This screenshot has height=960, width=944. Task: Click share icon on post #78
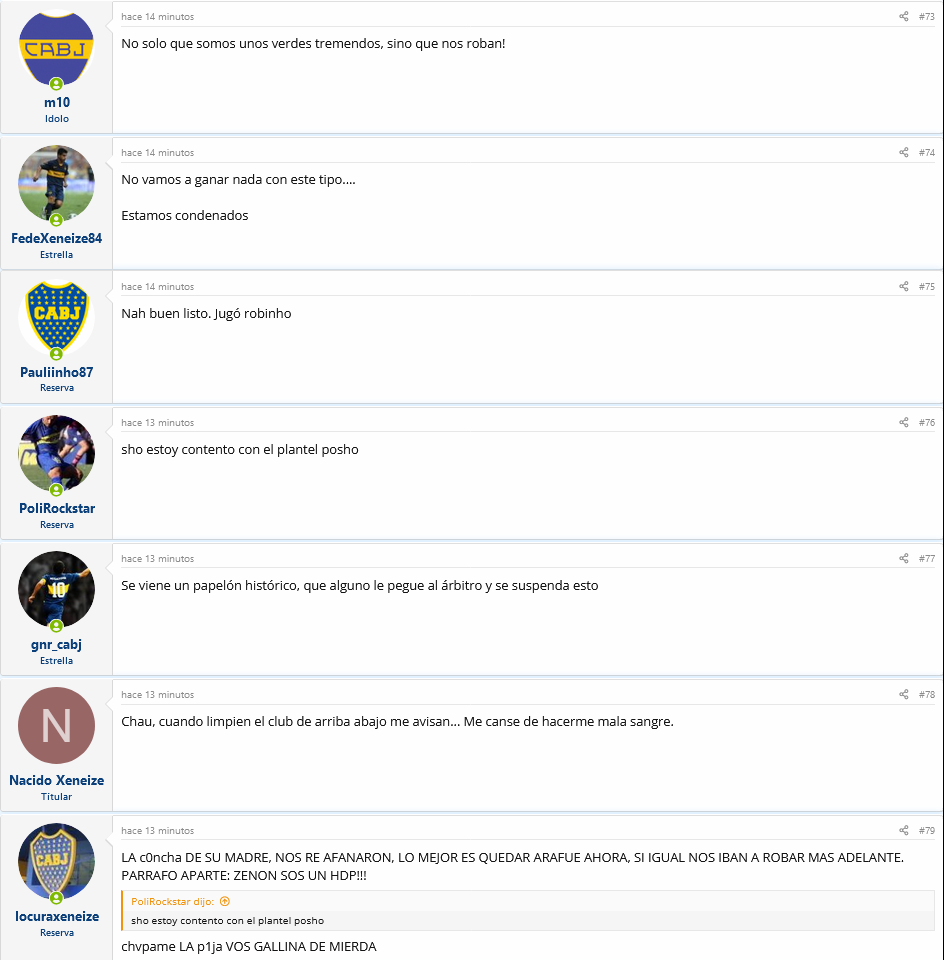903,694
